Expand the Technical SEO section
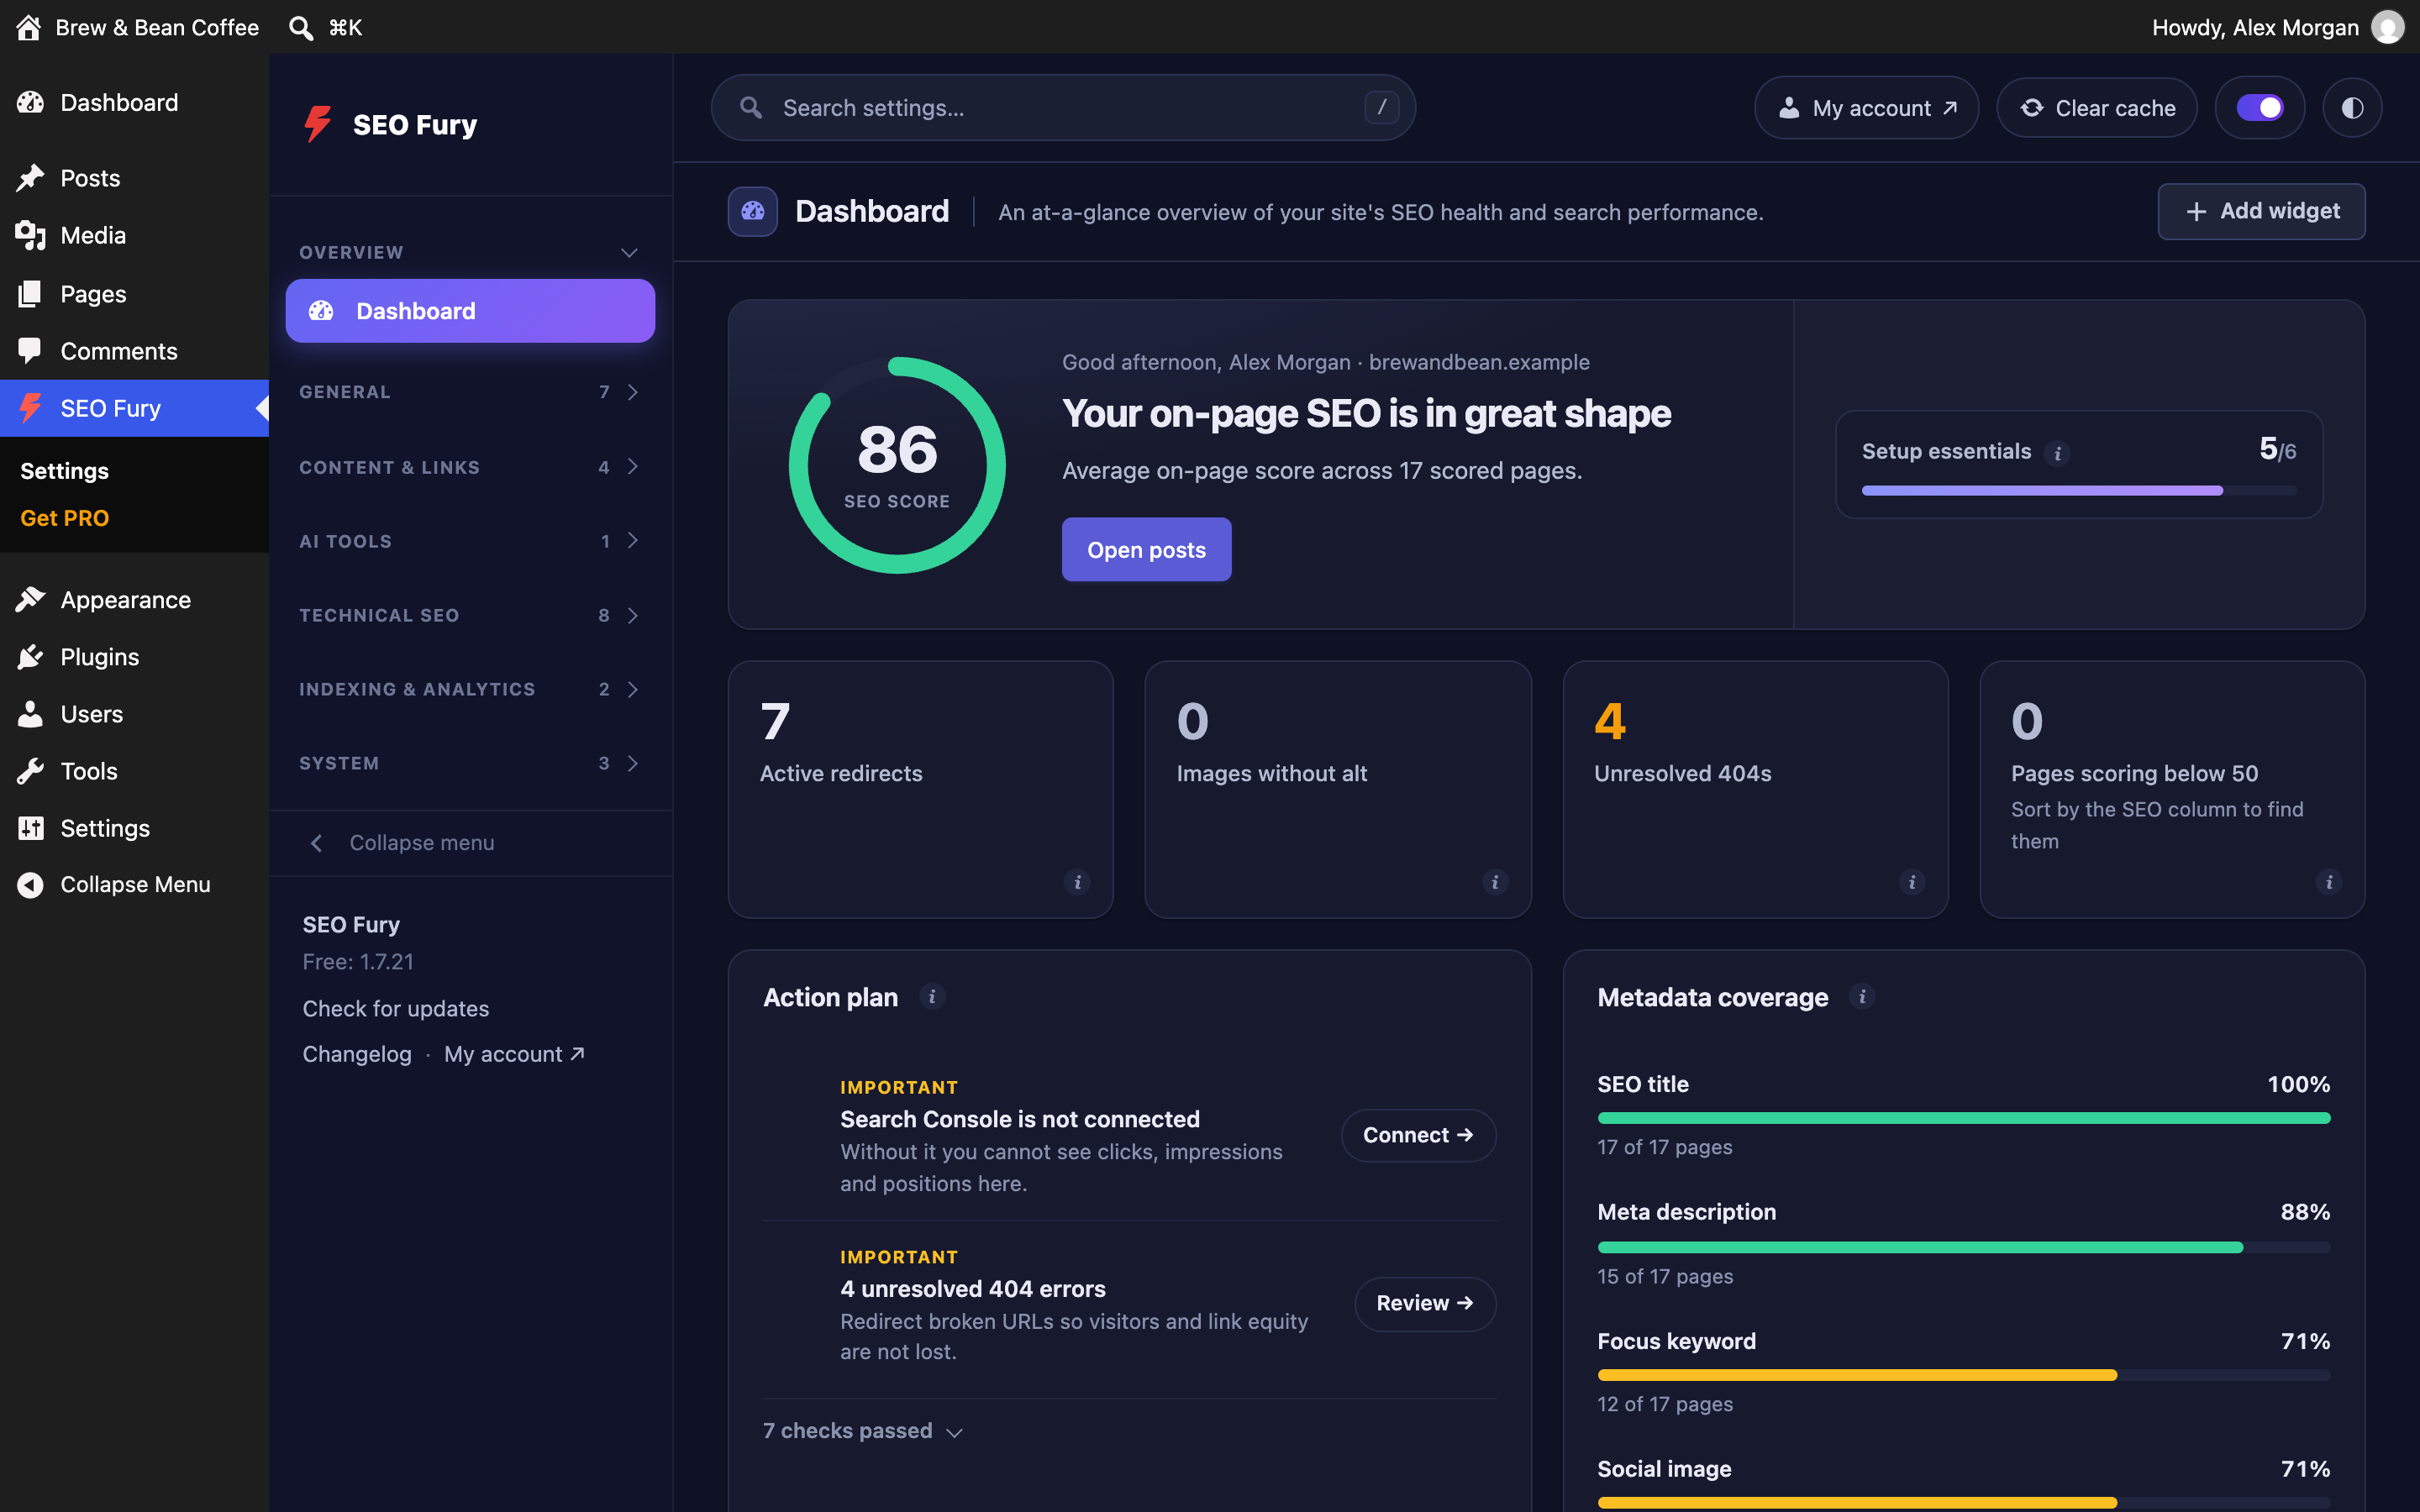 click(x=470, y=615)
